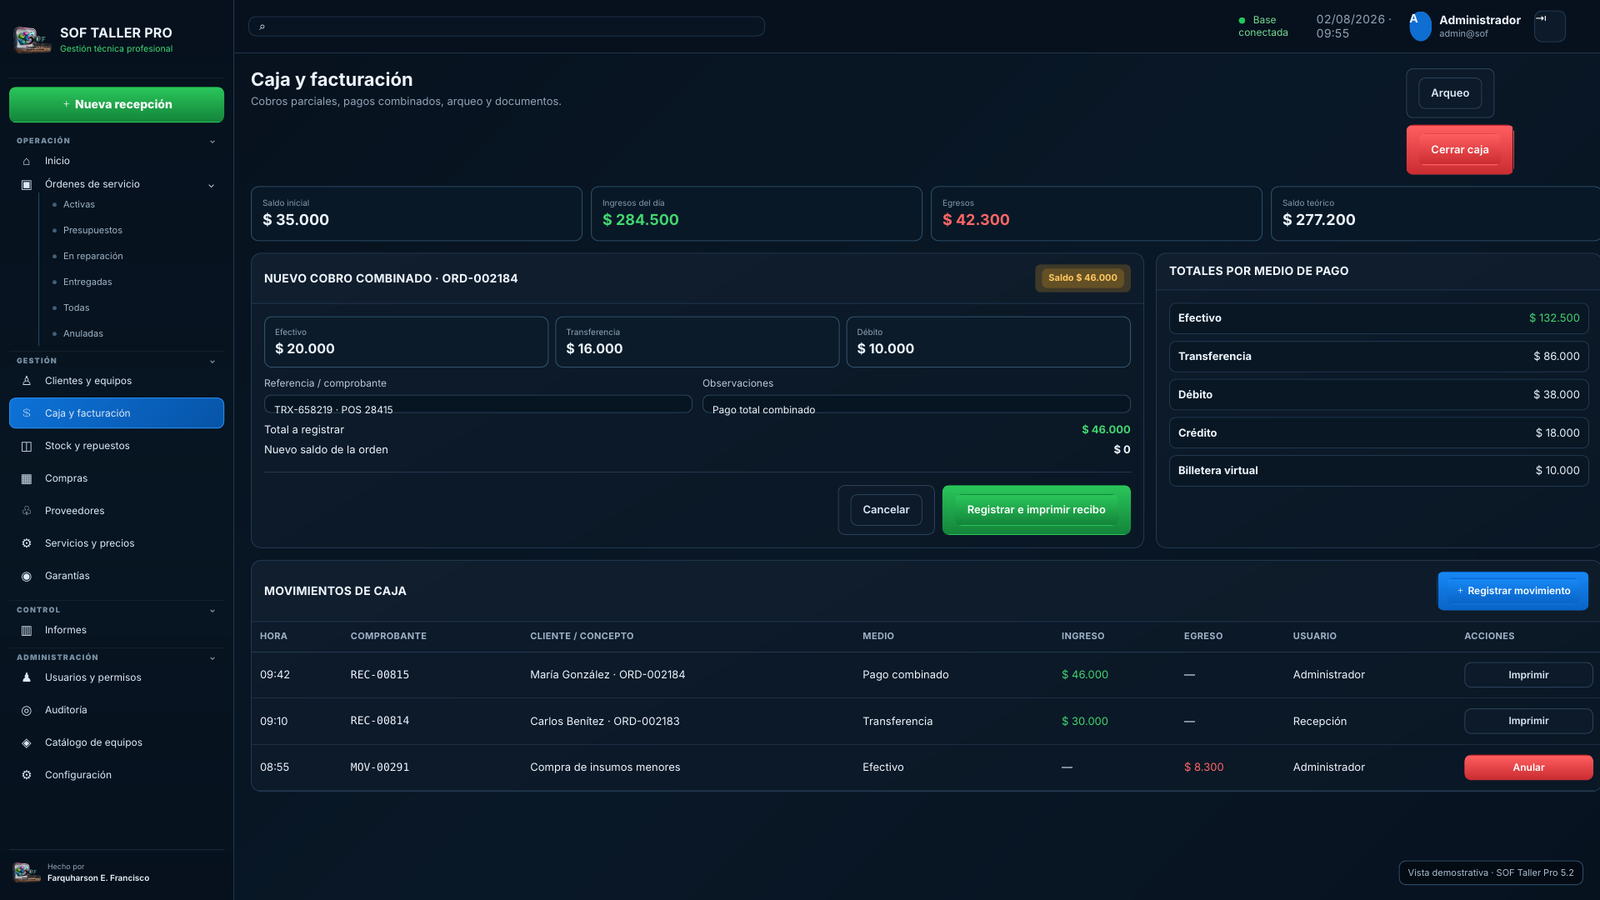Viewport: 1600px width, 900px height.
Task: Click the logout icon beside Administrador
Action: click(x=1549, y=26)
